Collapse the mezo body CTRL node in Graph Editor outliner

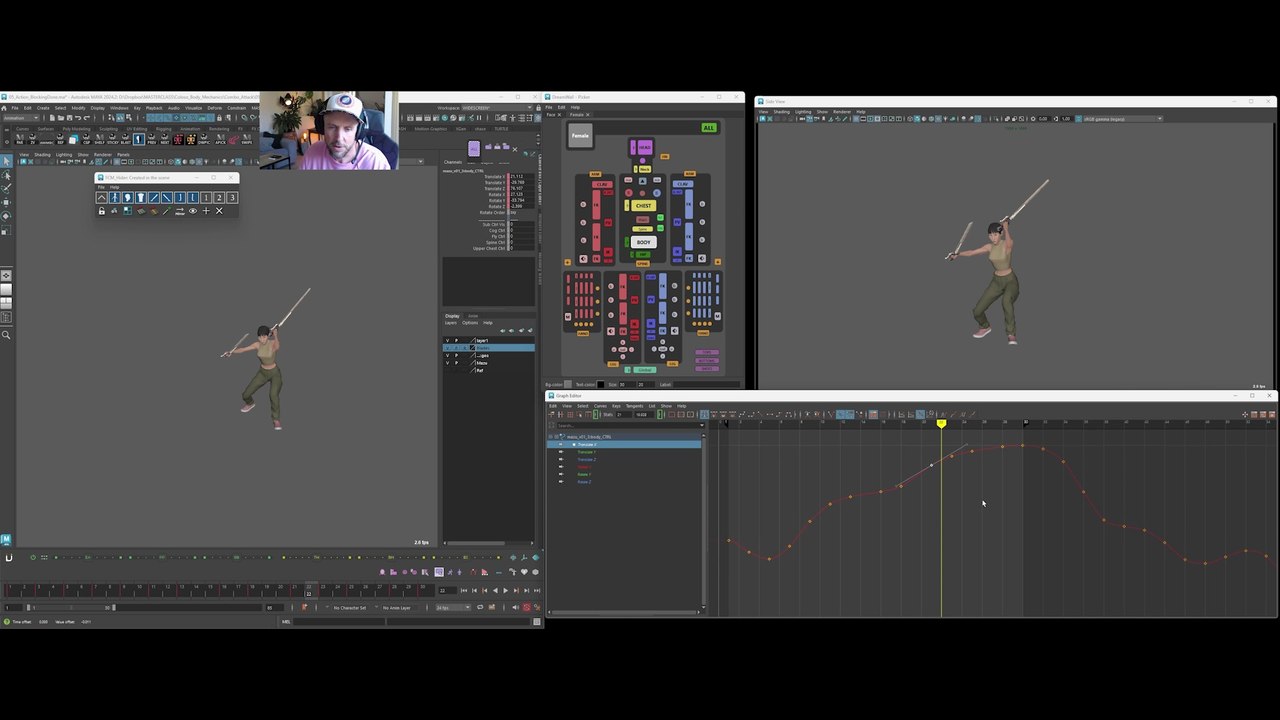(551, 437)
